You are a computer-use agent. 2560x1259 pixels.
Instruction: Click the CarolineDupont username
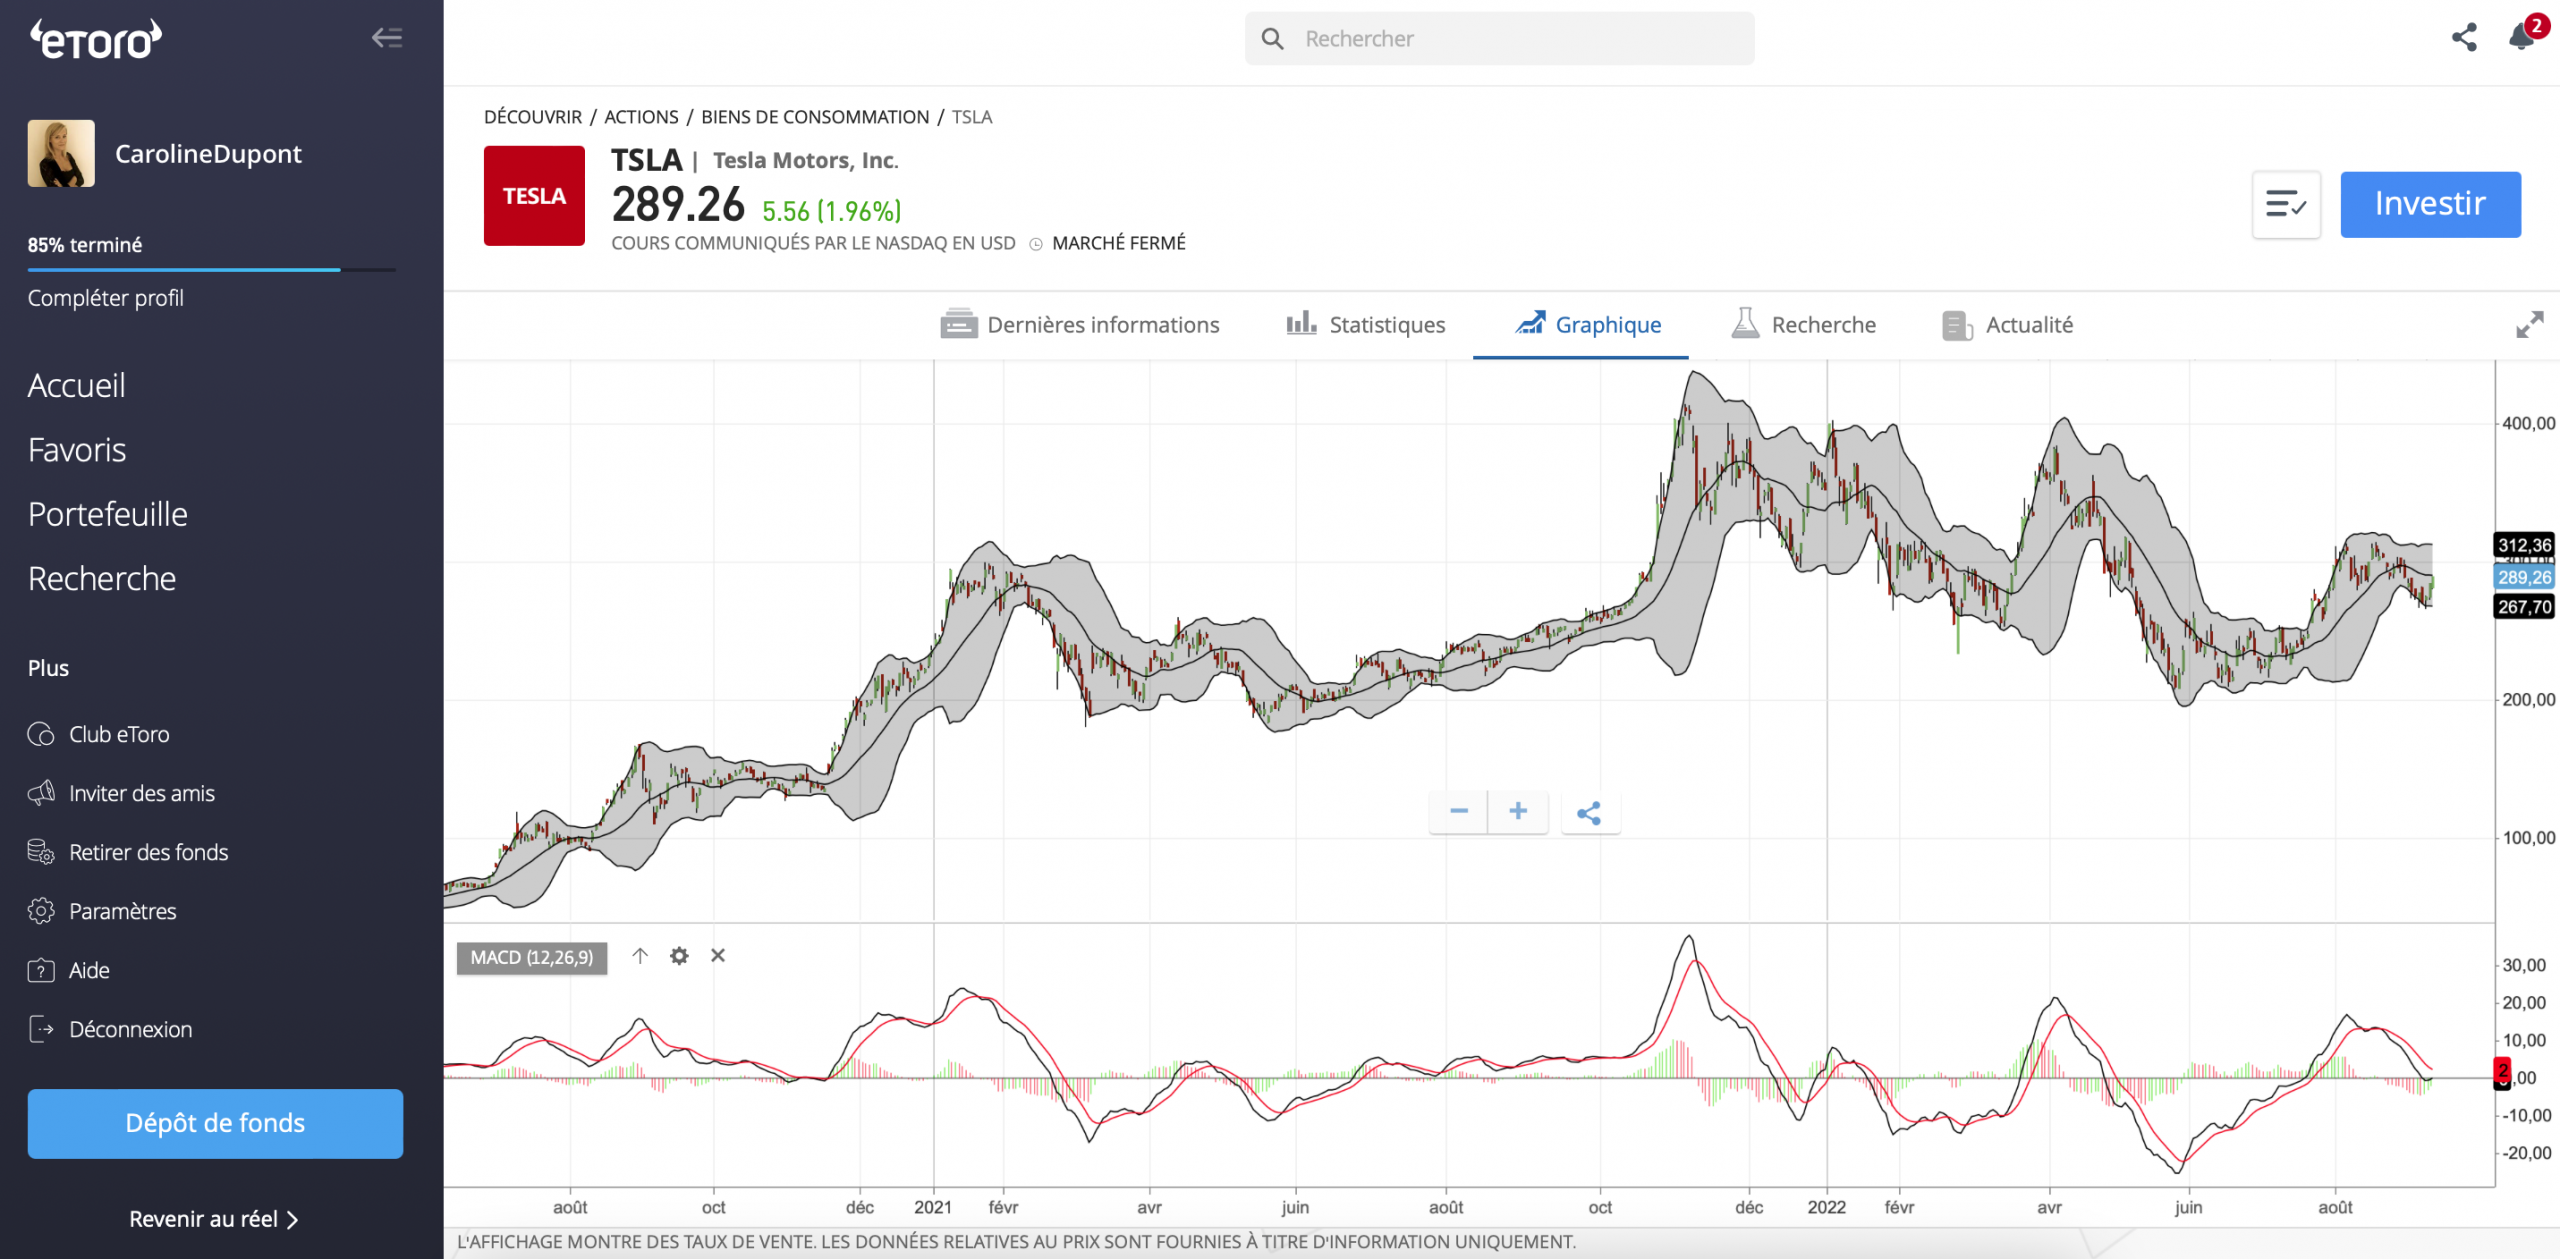coord(208,154)
